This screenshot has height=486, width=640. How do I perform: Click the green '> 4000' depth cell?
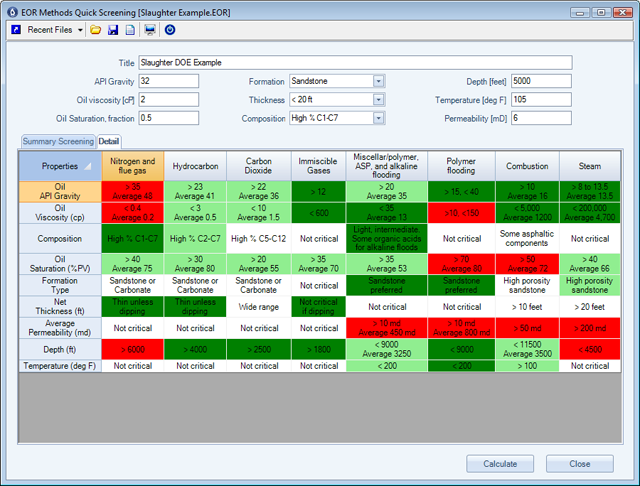195,349
